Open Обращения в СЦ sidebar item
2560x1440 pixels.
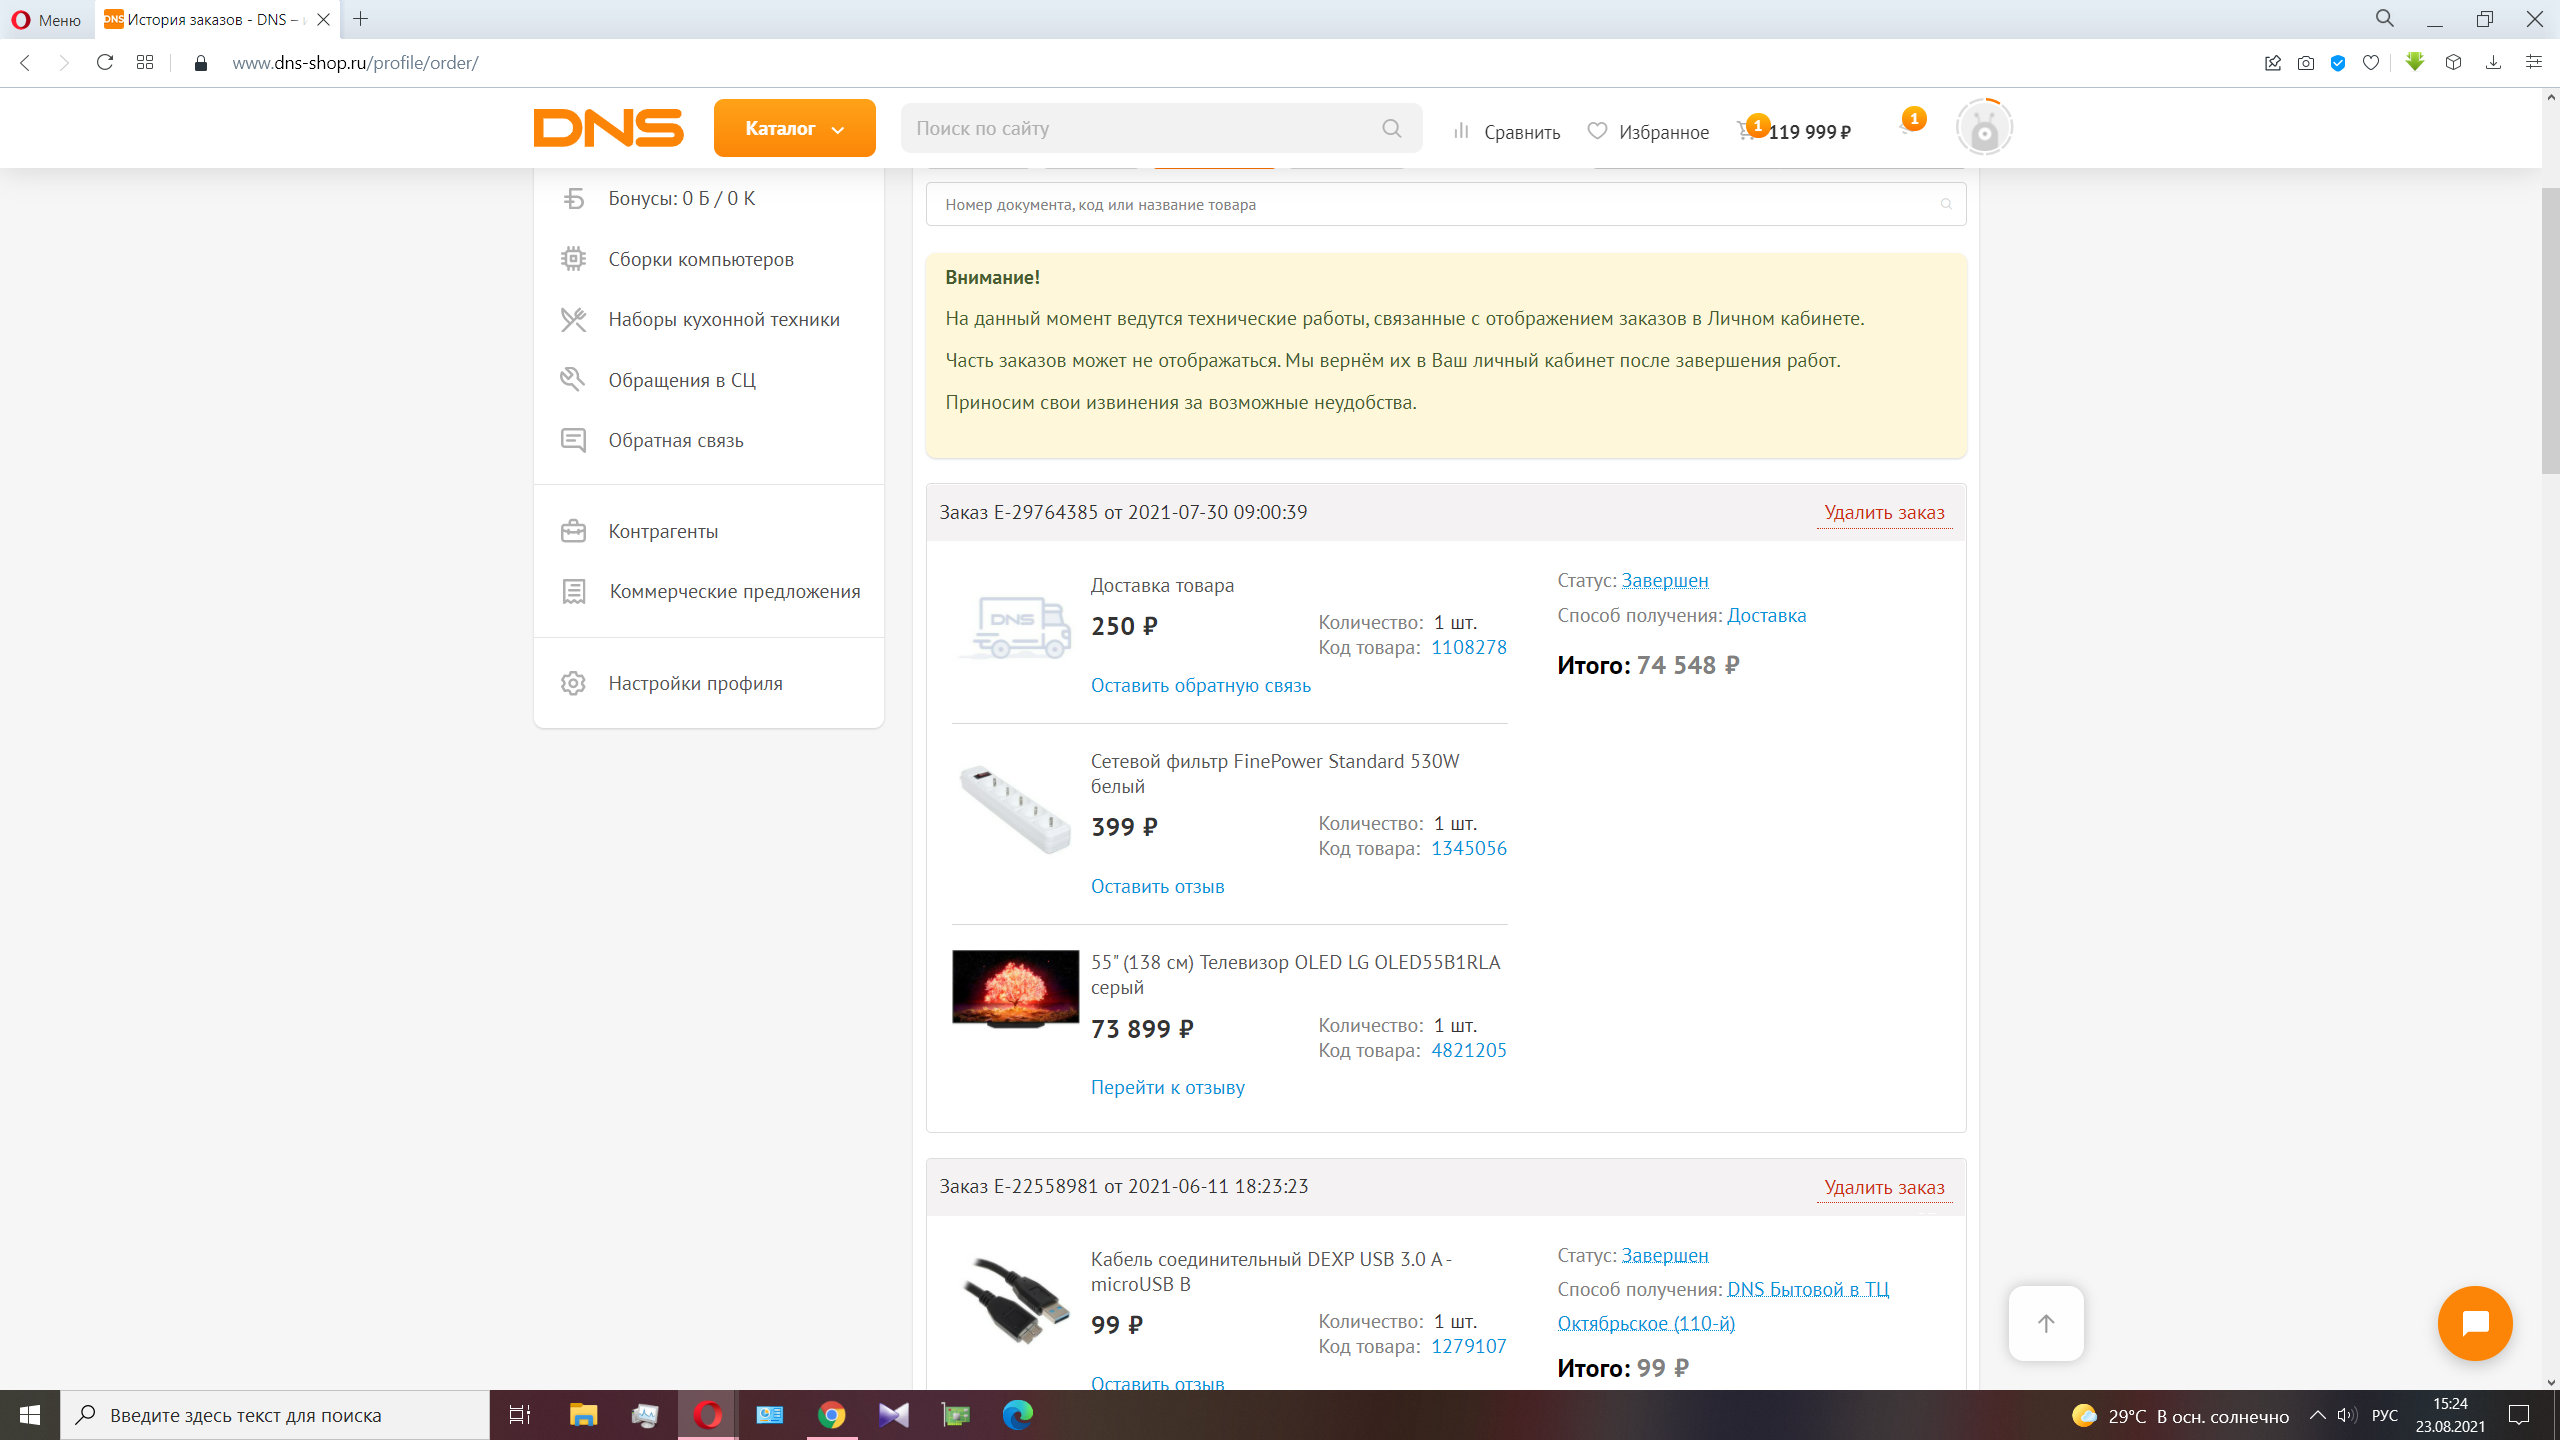pos(681,380)
